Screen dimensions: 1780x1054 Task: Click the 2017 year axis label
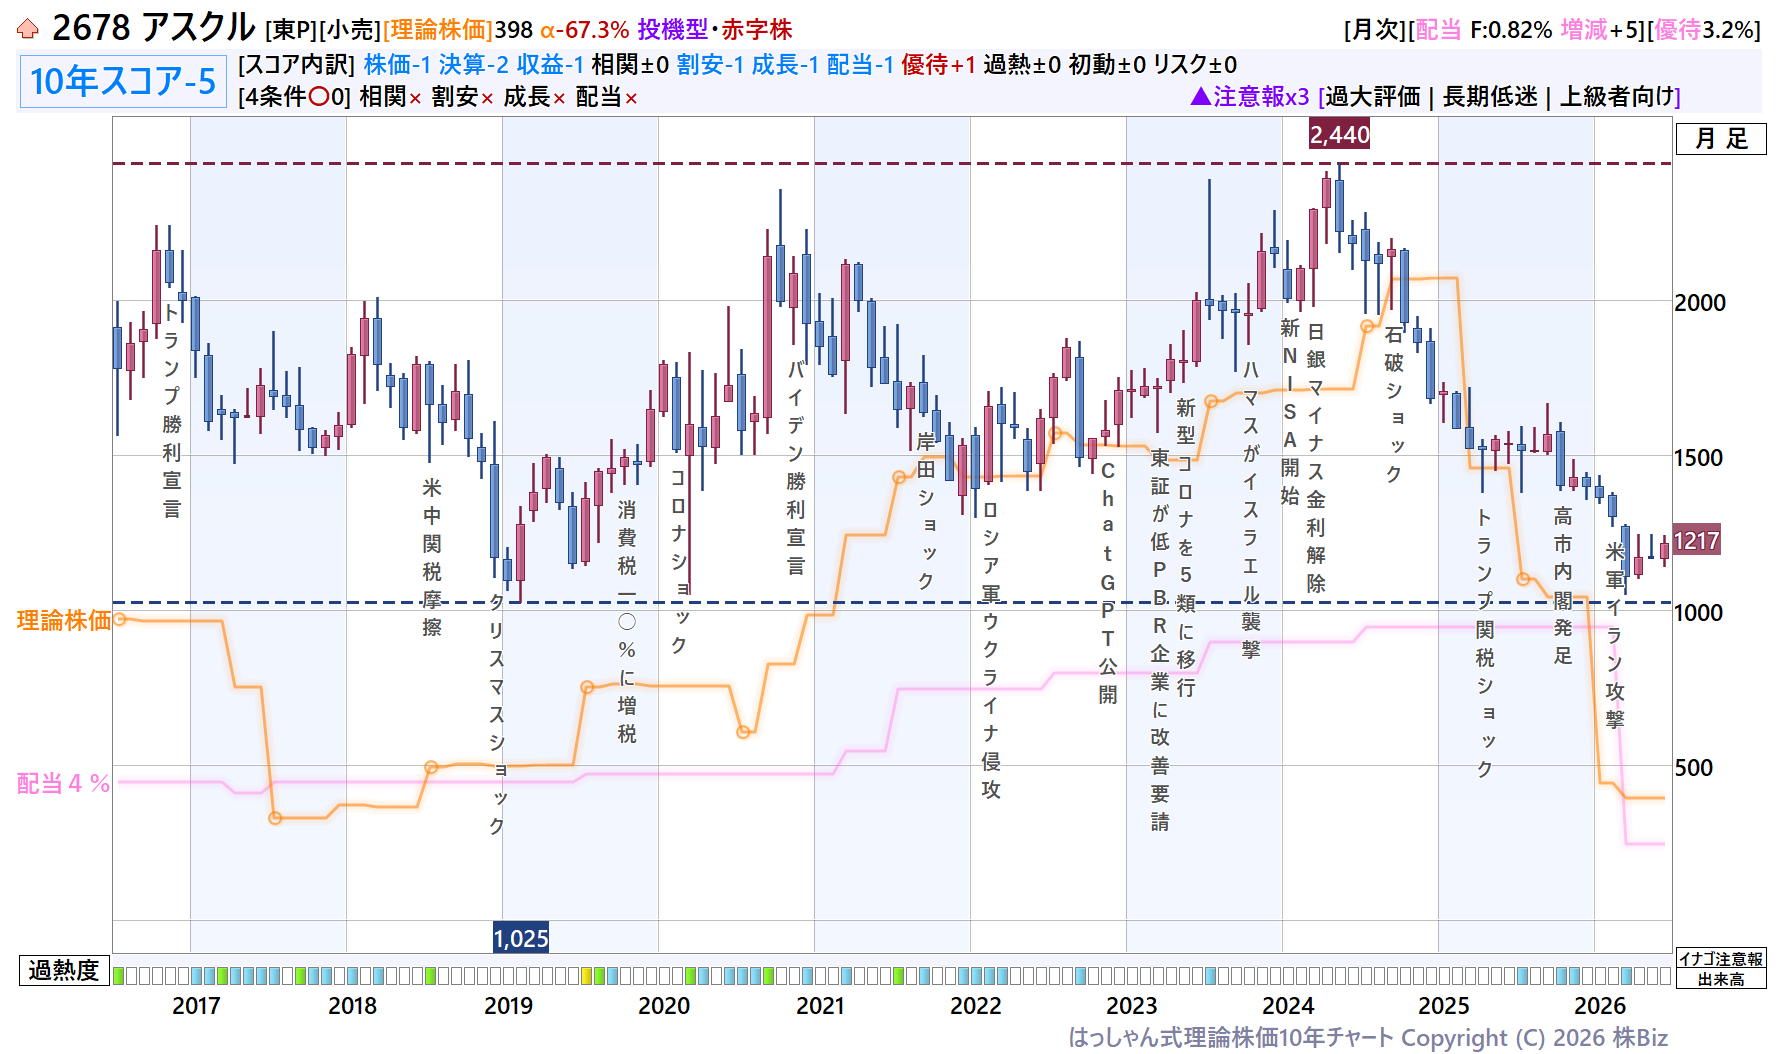coord(196,1006)
